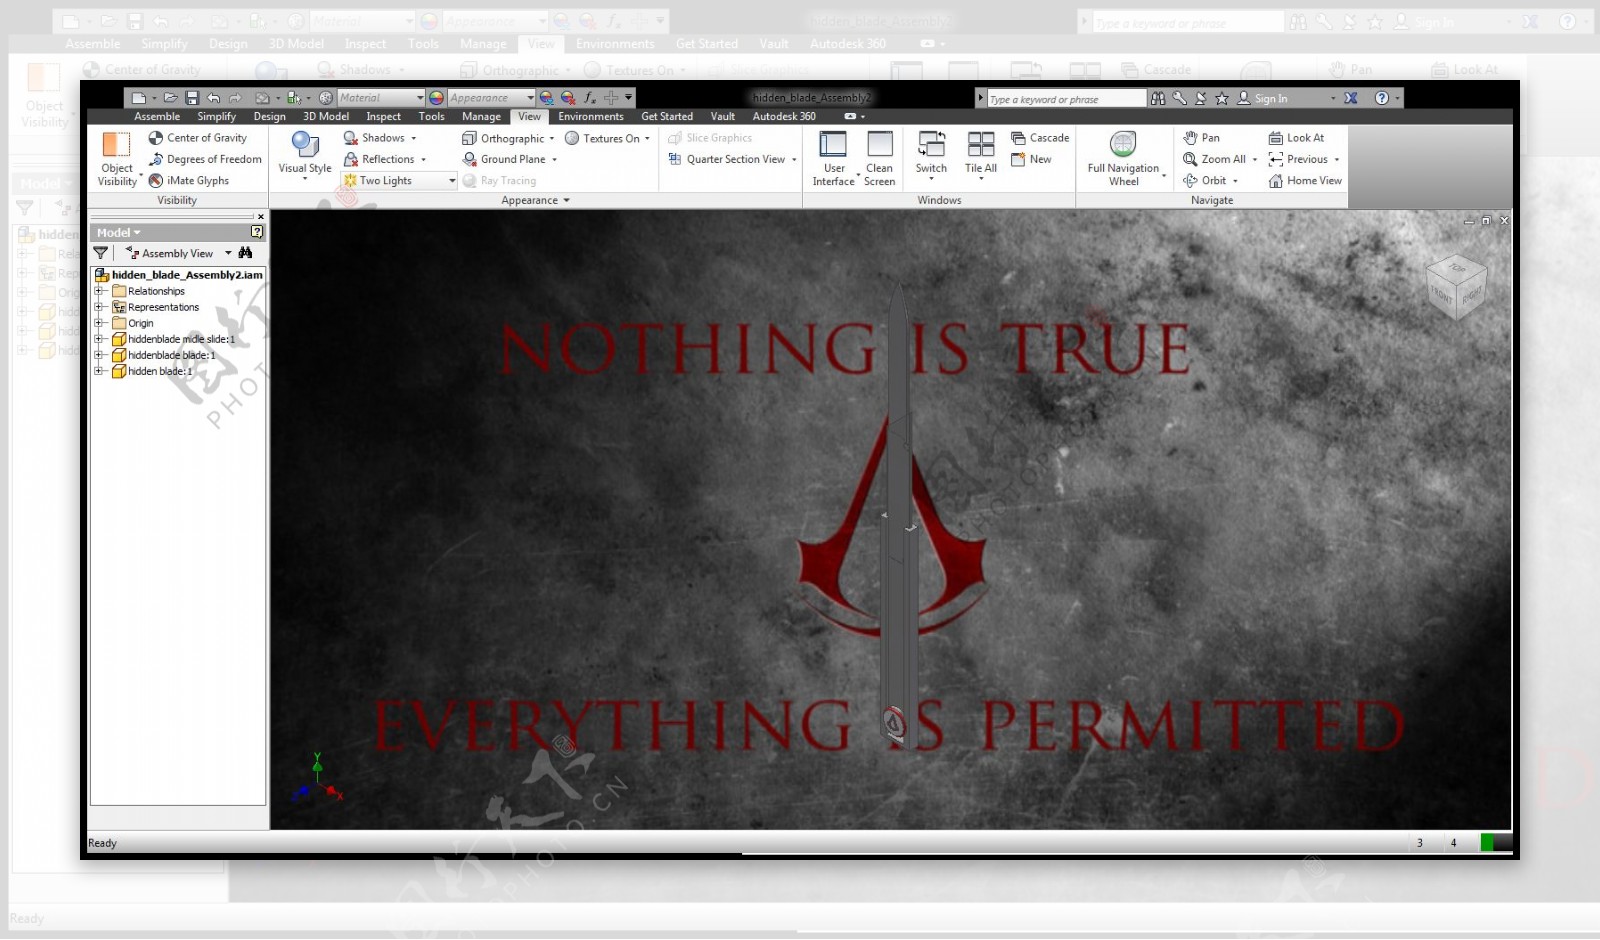1600x940 pixels.
Task: Click the binoculars Find icon in browser
Action: 245,253
